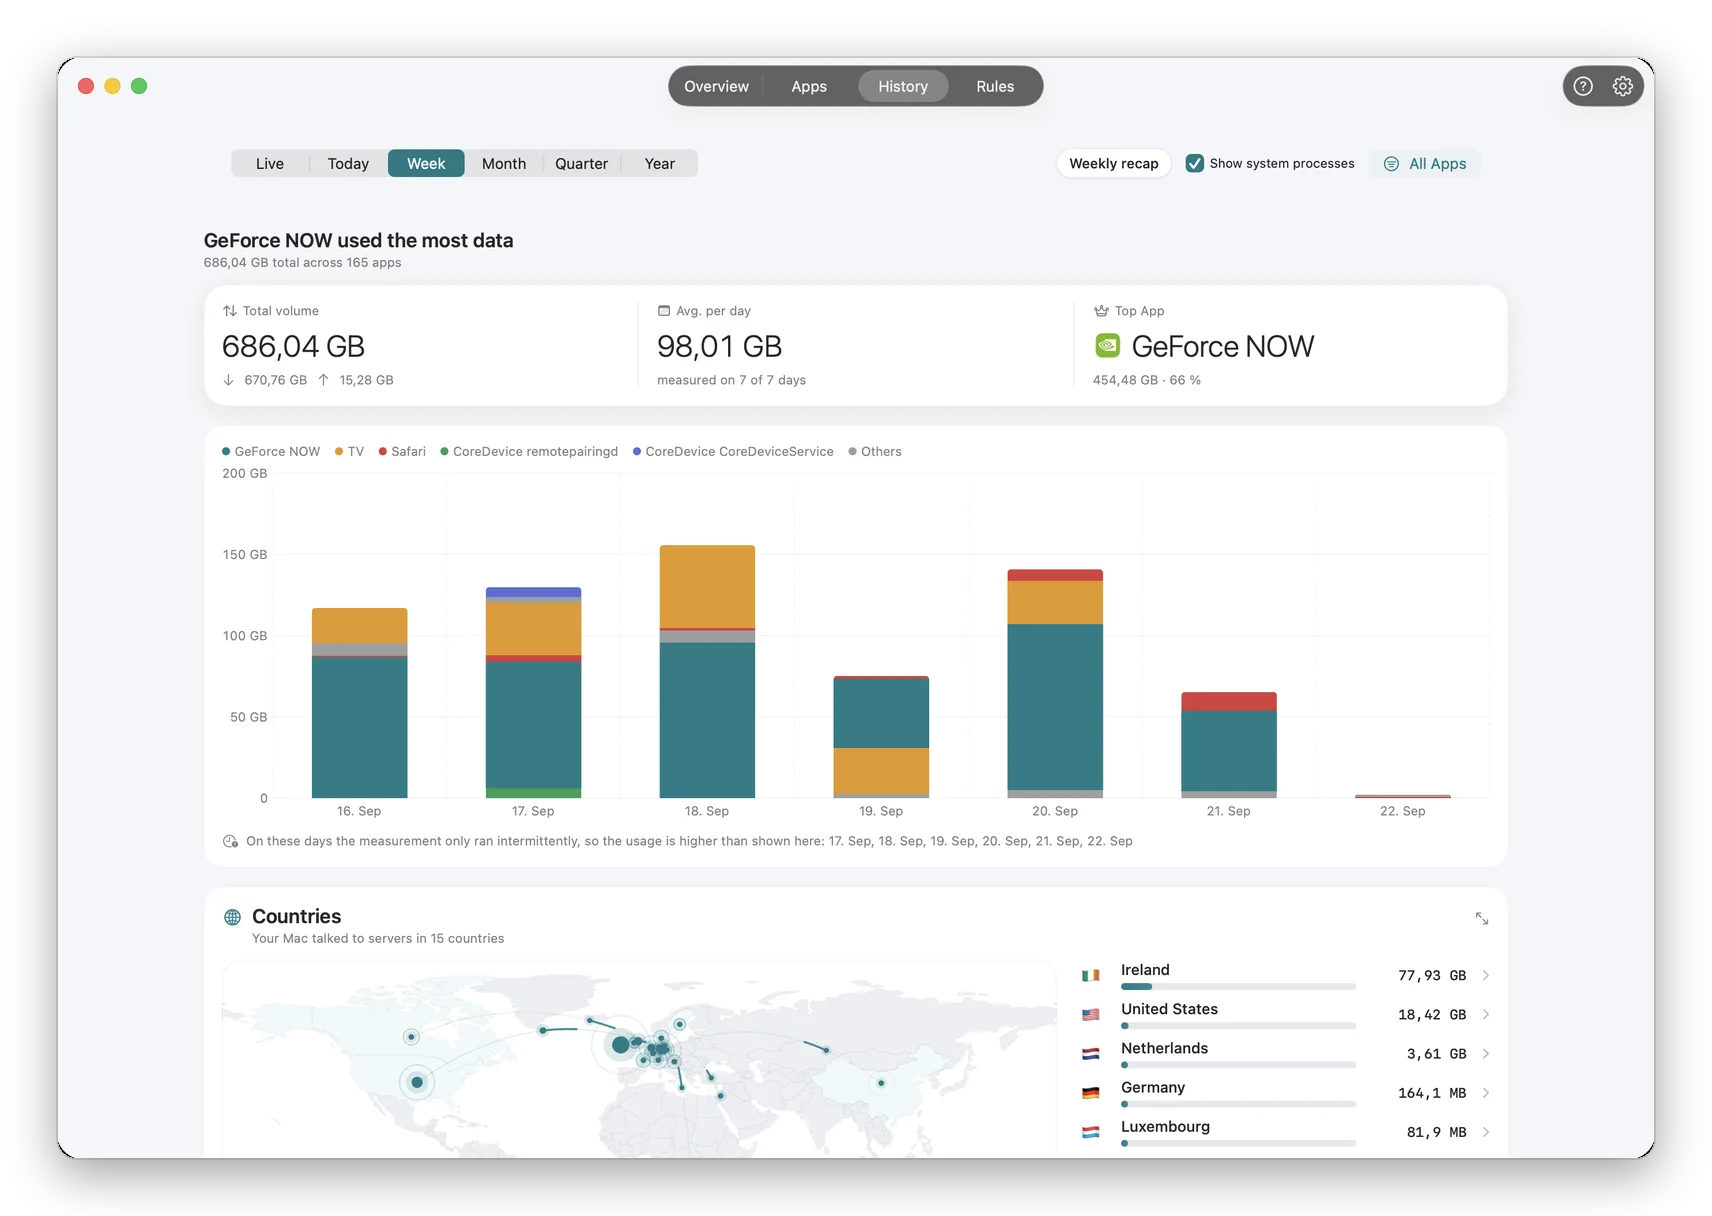Screen dimensions: 1712x1216
Task: Toggle Others legend entry
Action: point(875,452)
